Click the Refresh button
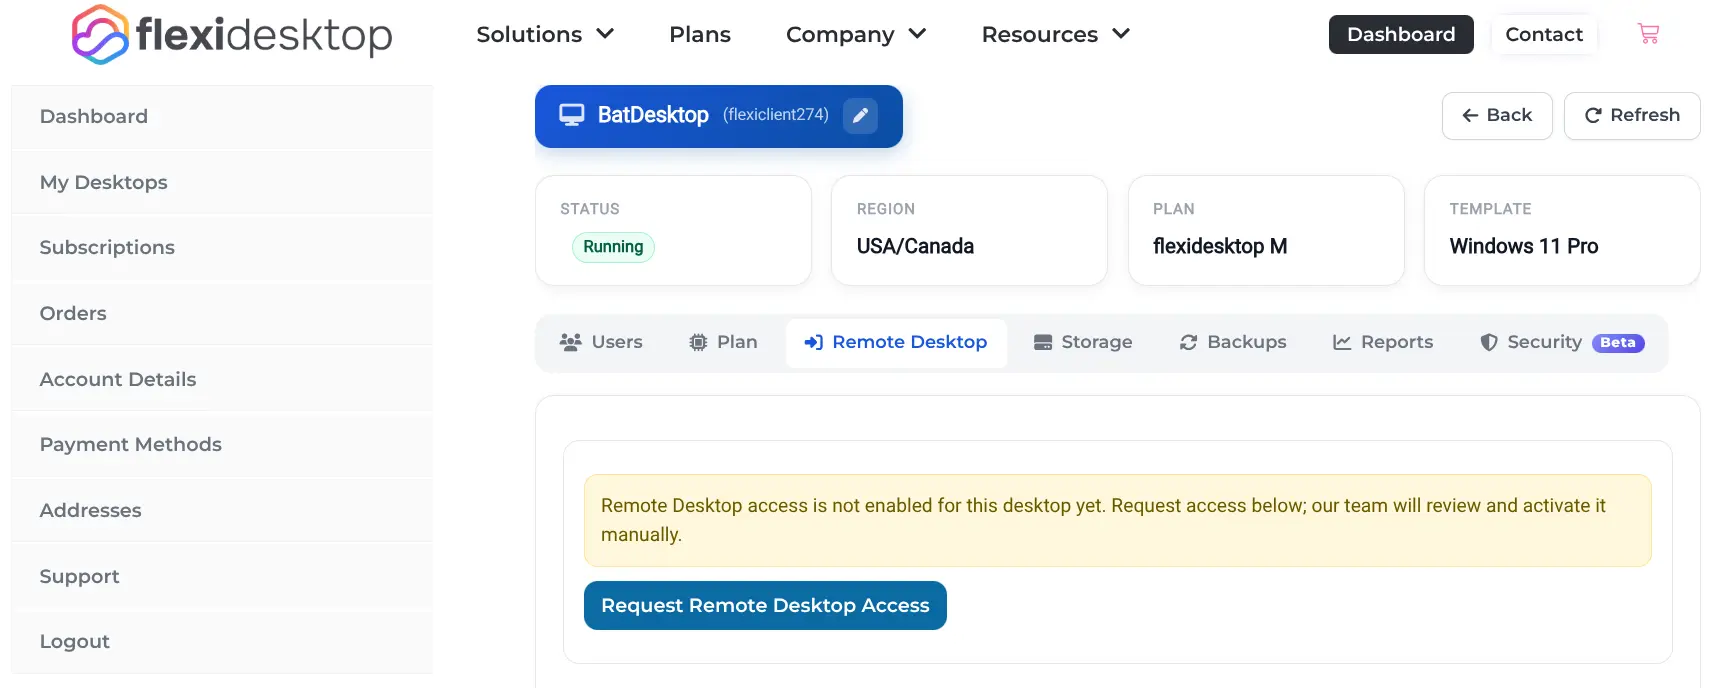The width and height of the screenshot is (1710, 688). click(1632, 116)
